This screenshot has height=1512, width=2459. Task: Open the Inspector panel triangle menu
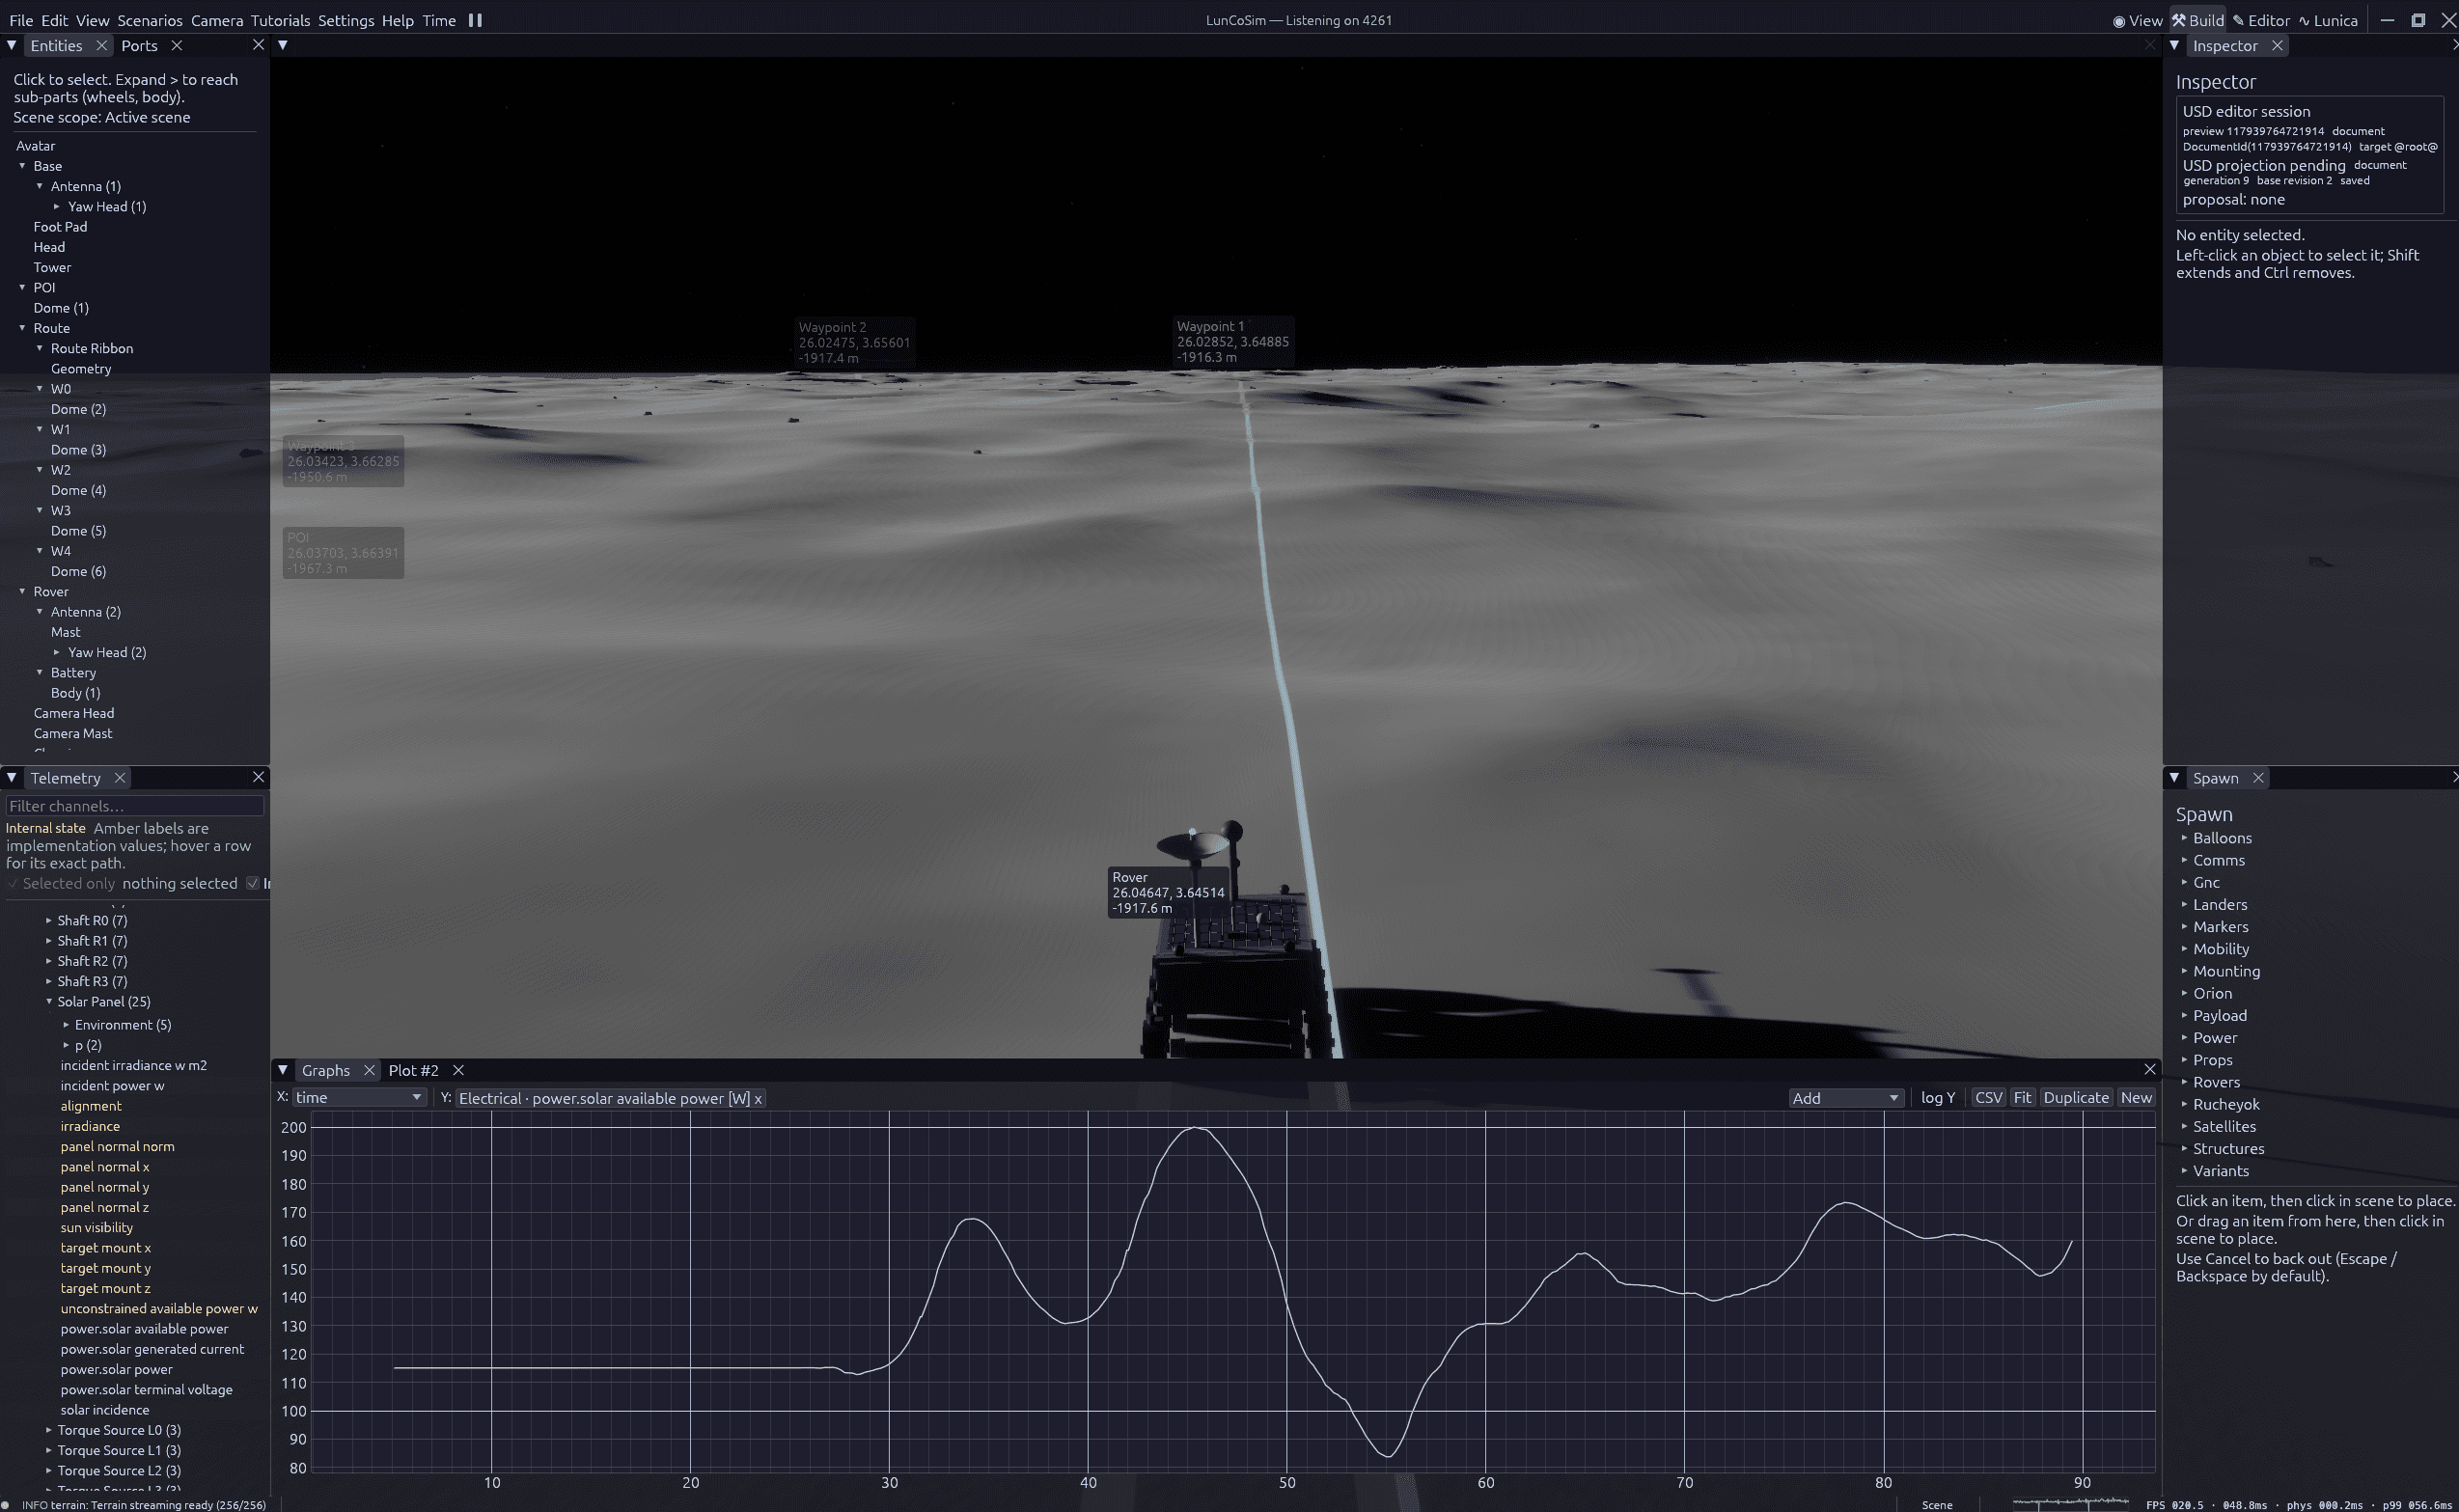[2174, 45]
